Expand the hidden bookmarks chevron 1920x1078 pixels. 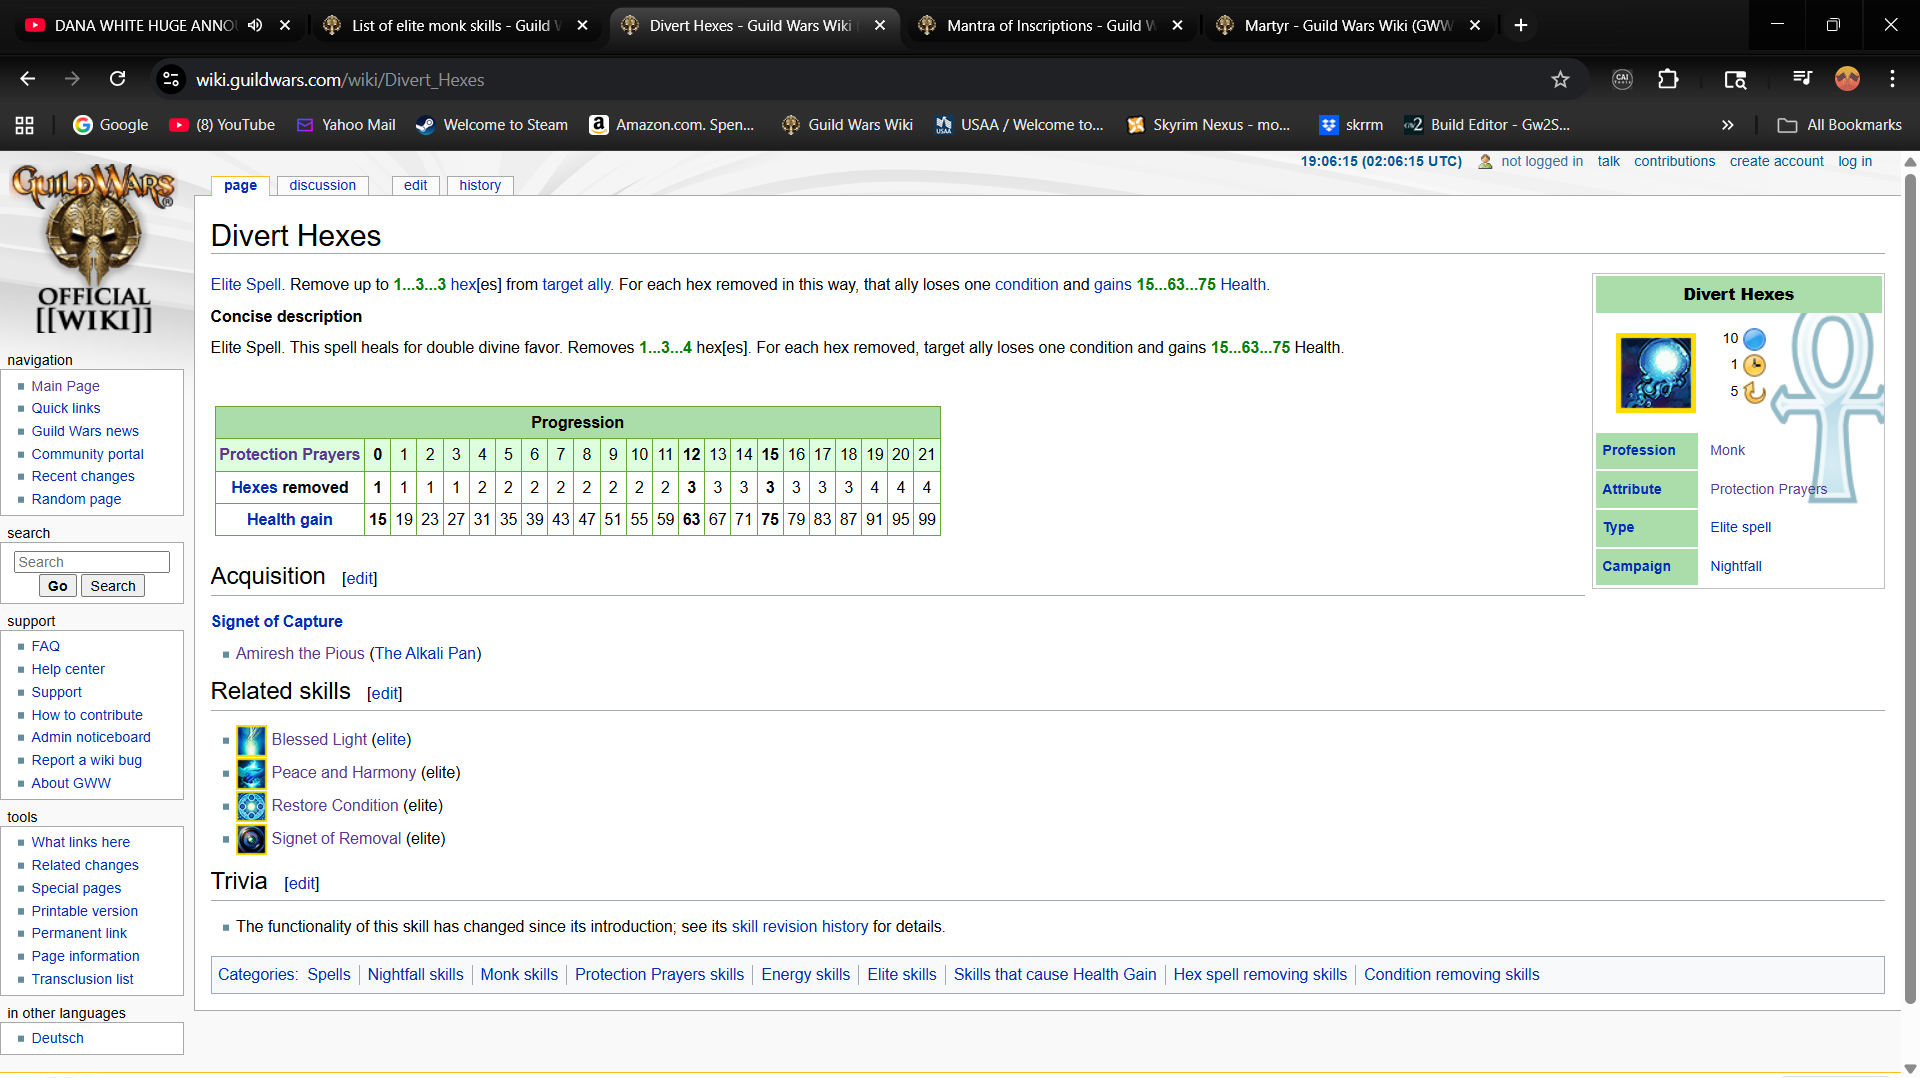[x=1727, y=125]
